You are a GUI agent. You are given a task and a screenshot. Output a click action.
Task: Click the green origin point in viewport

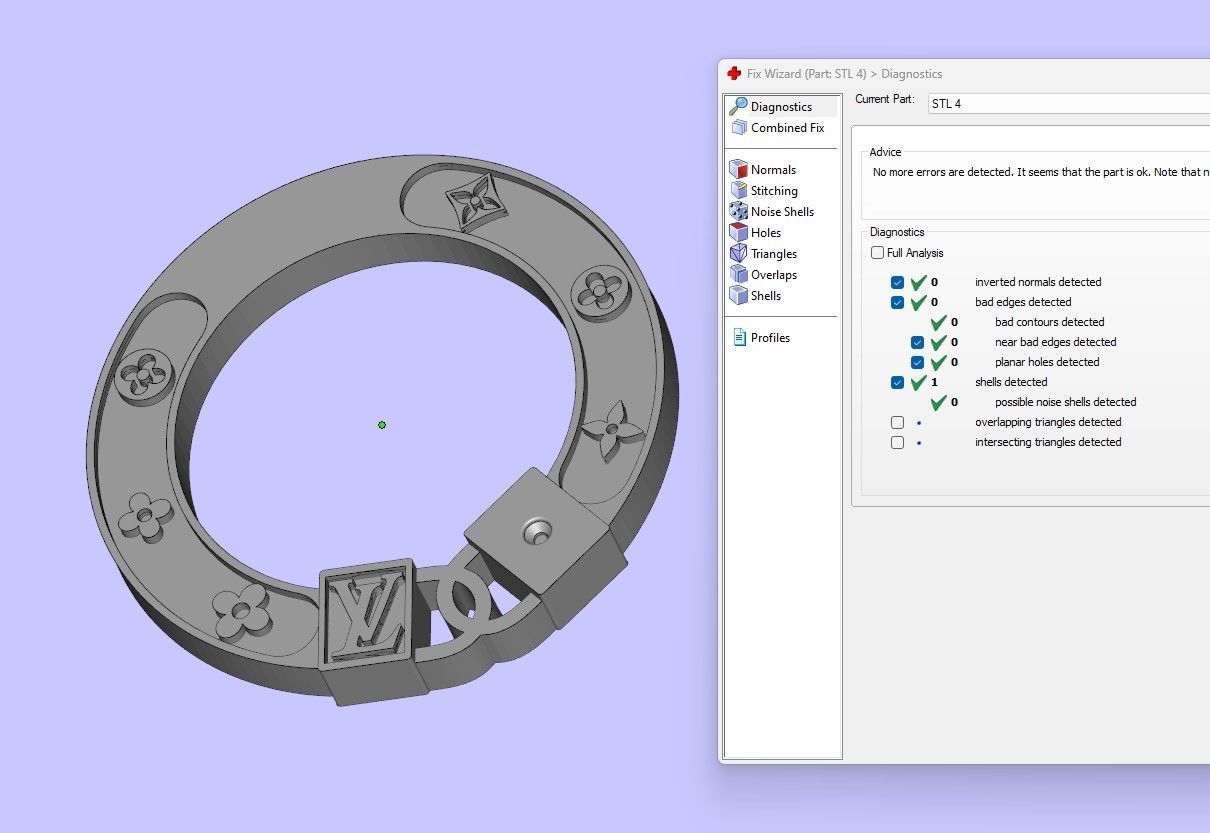click(382, 425)
